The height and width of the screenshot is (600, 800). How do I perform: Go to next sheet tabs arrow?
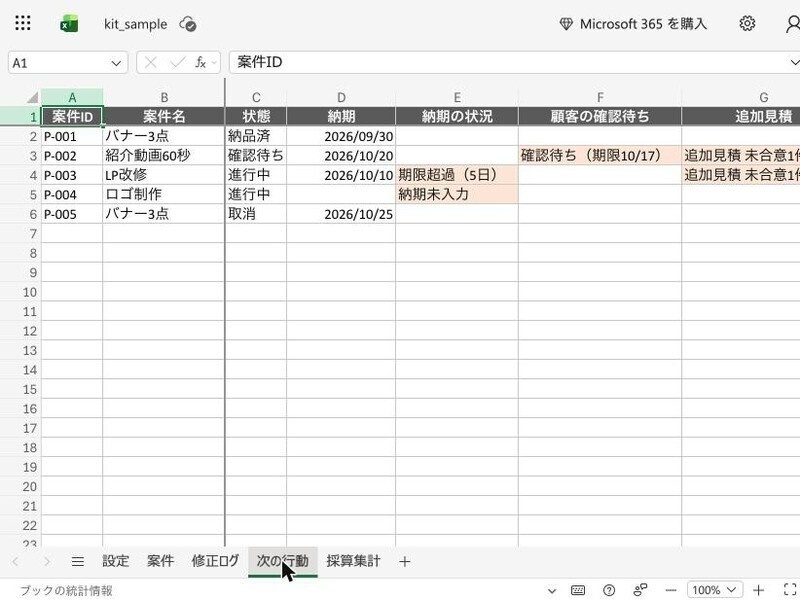click(x=47, y=562)
